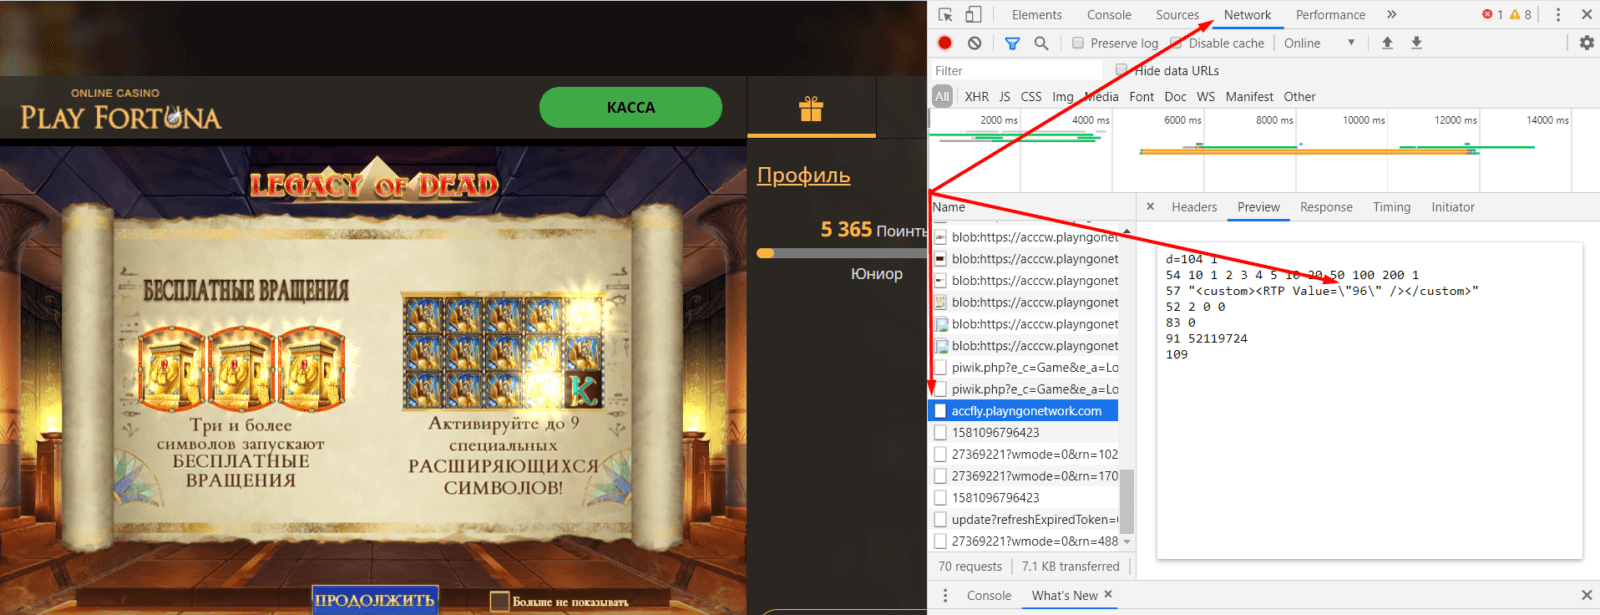The width and height of the screenshot is (1600, 615).
Task: Clear the network log icon
Action: [974, 43]
